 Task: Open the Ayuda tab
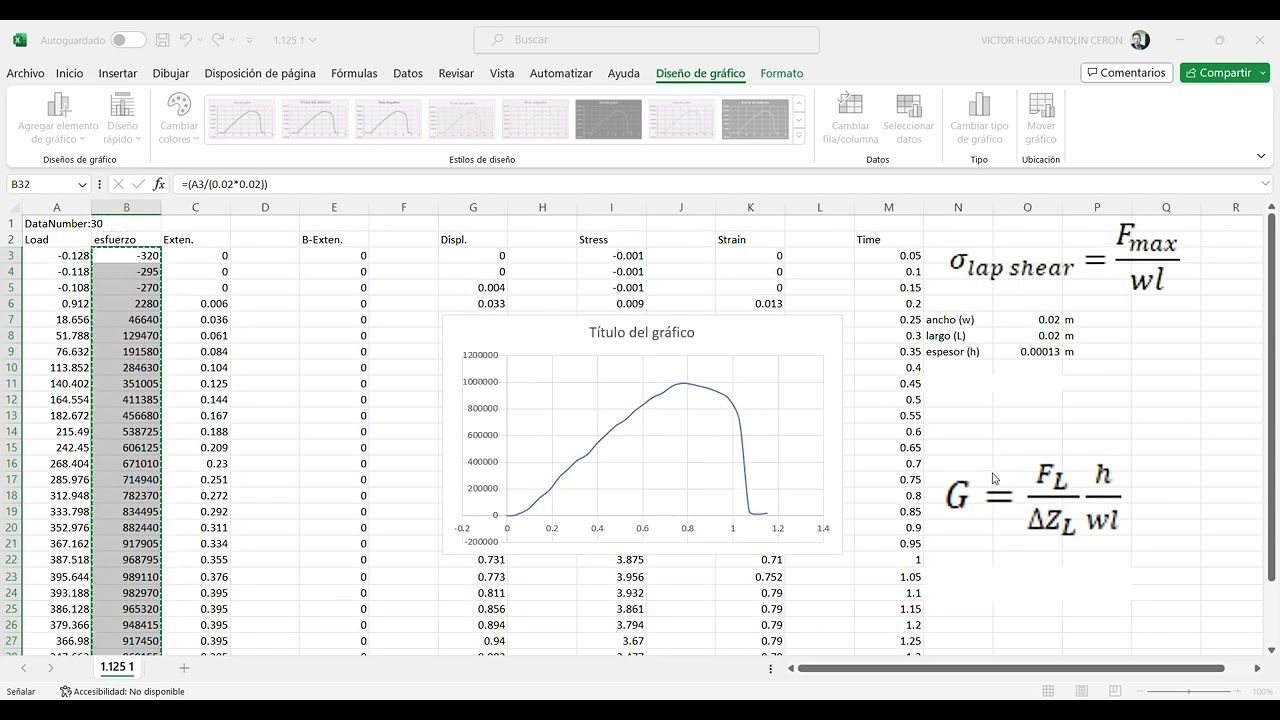623,73
